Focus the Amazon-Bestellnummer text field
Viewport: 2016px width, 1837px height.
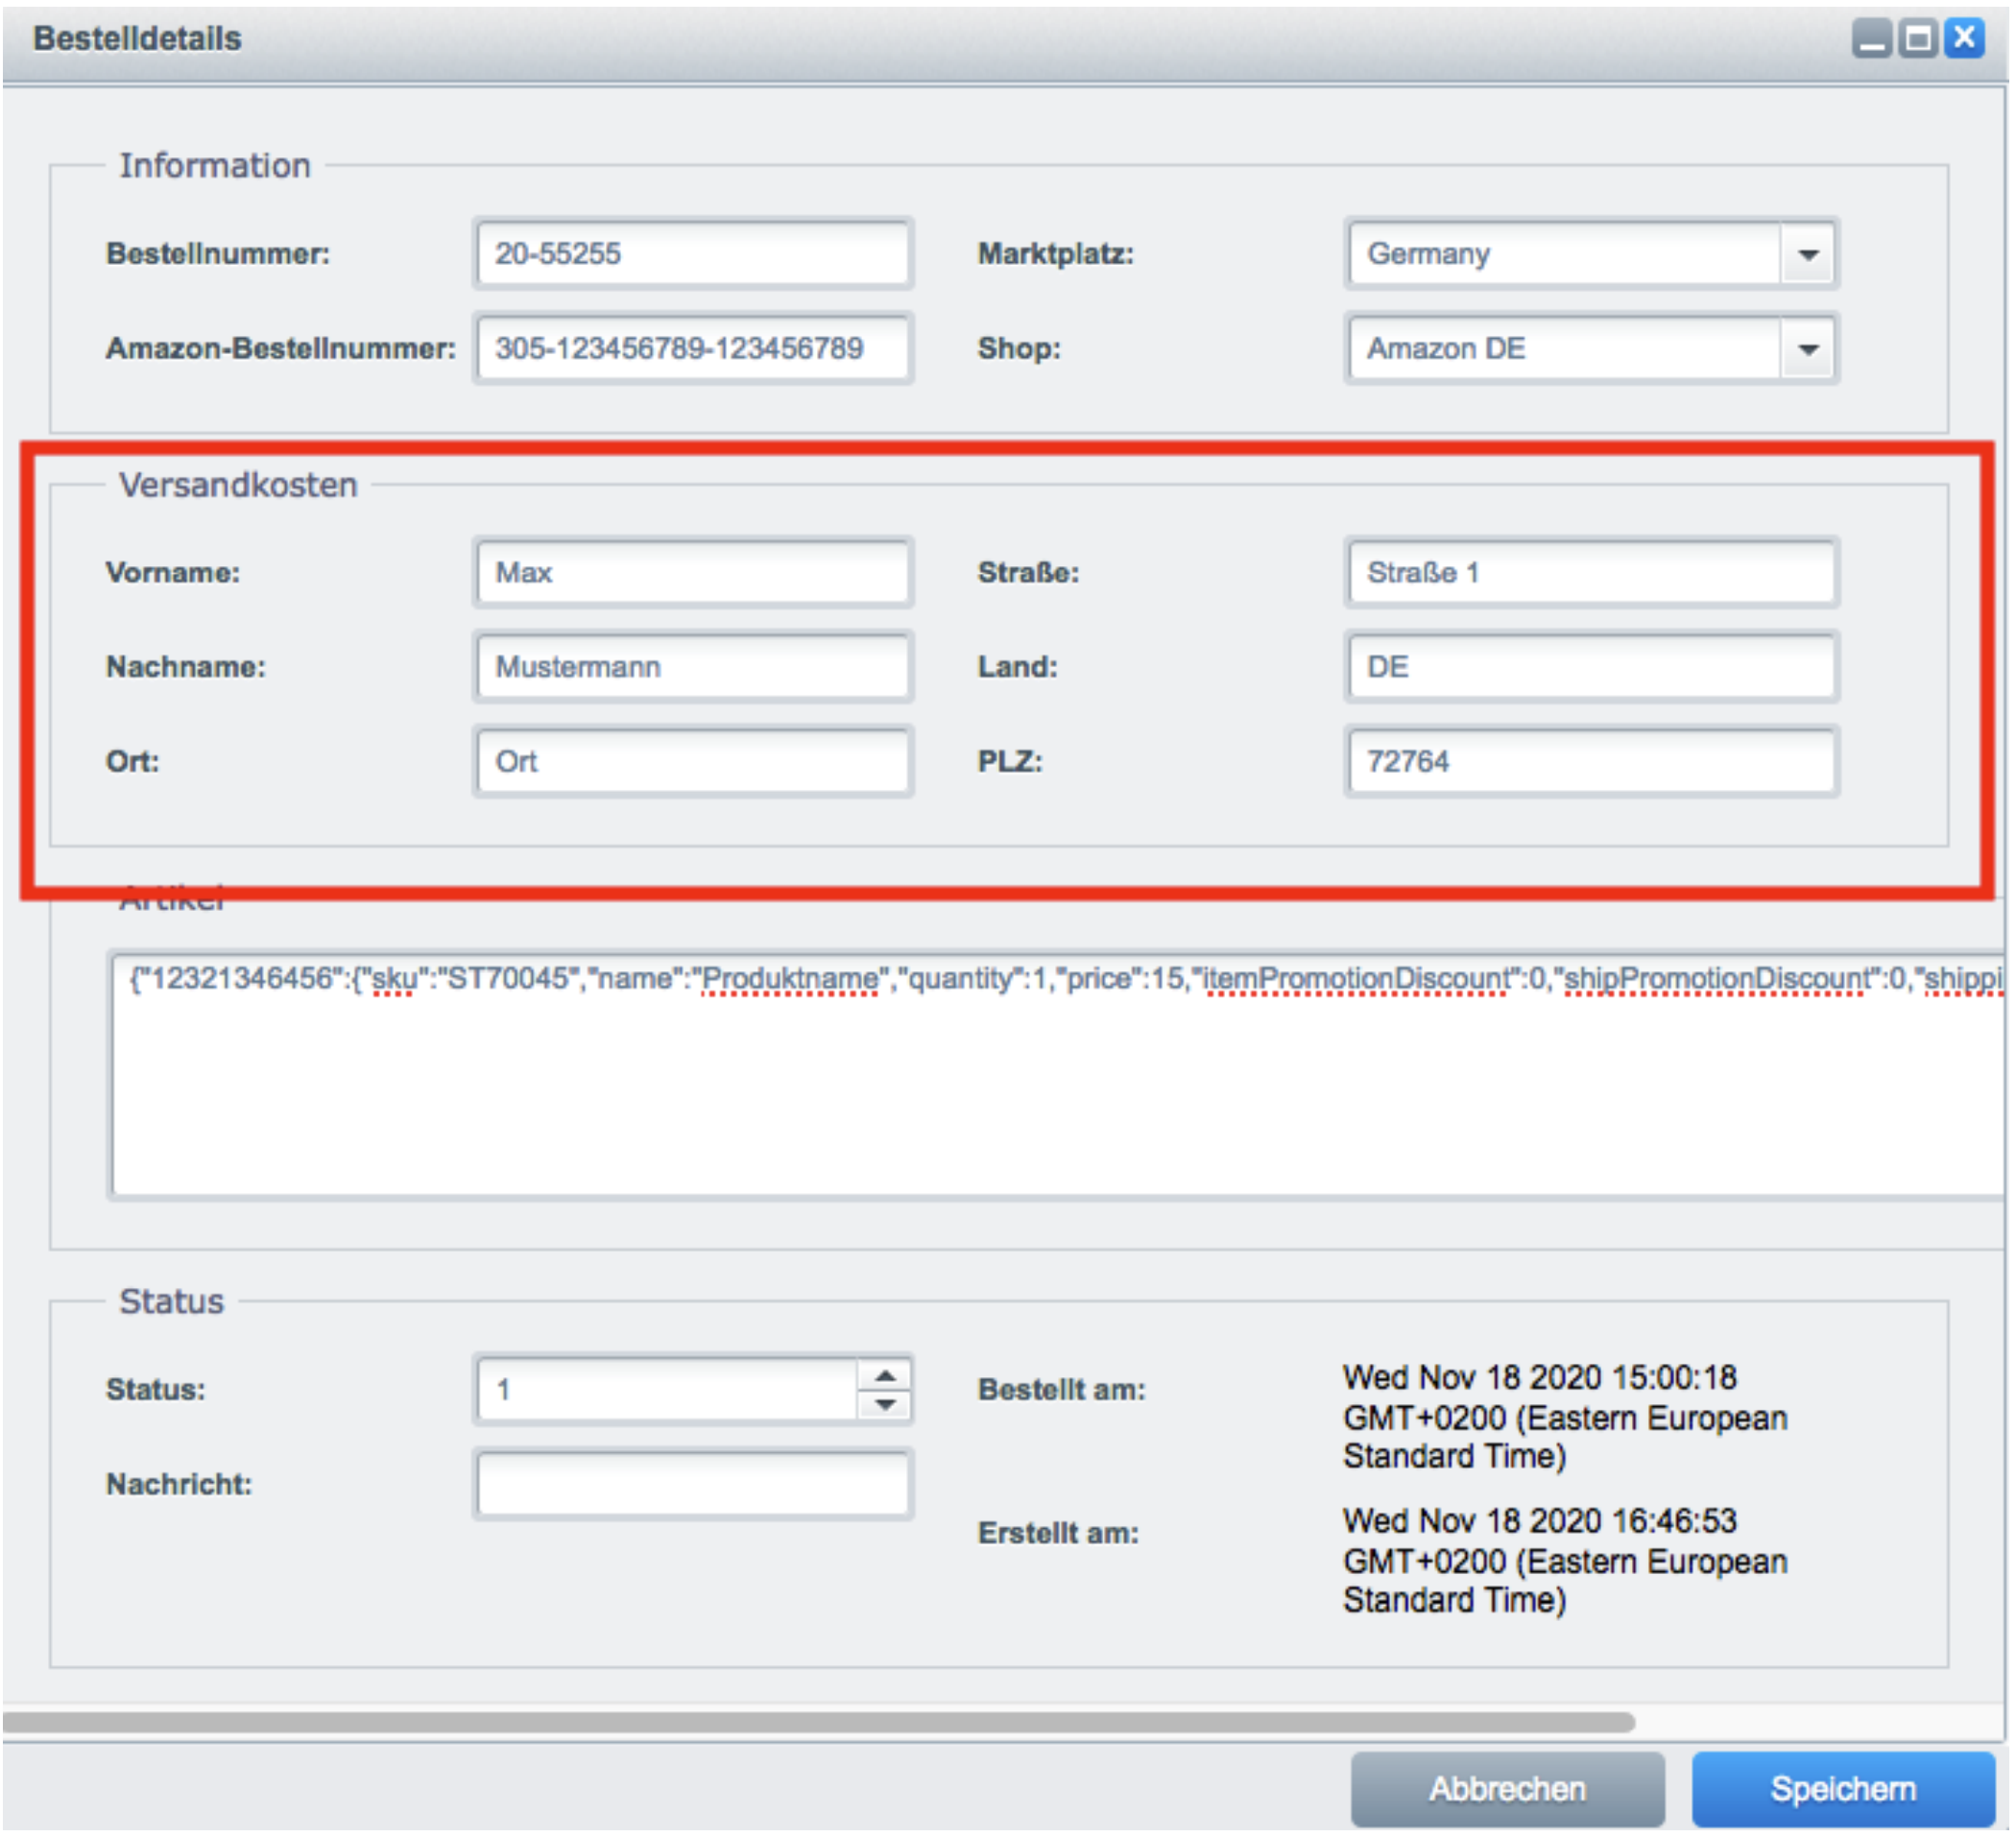click(692, 349)
